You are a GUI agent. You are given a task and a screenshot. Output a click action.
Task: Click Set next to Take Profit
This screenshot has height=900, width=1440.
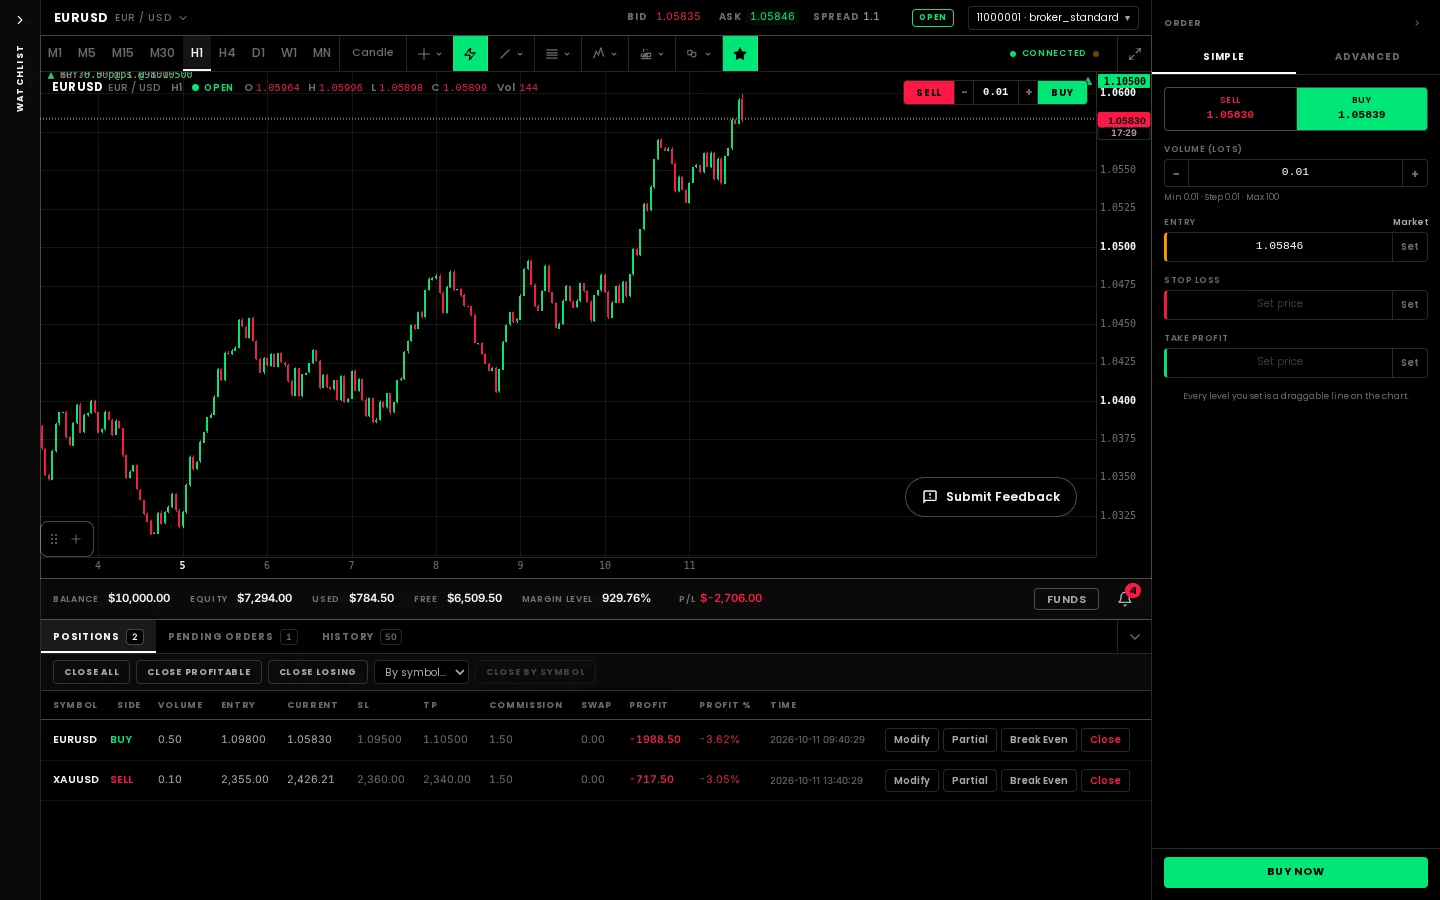(x=1410, y=363)
